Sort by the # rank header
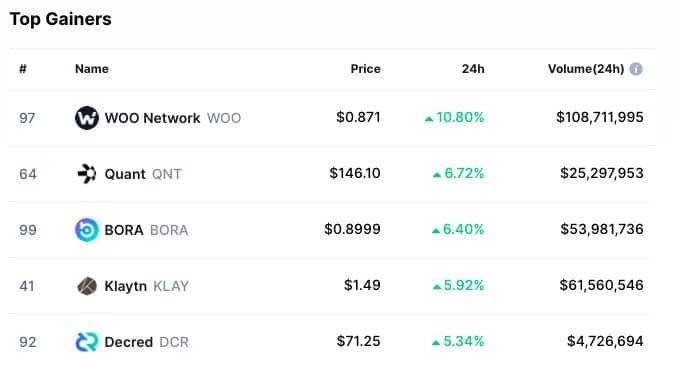This screenshot has width=673, height=367. click(23, 69)
